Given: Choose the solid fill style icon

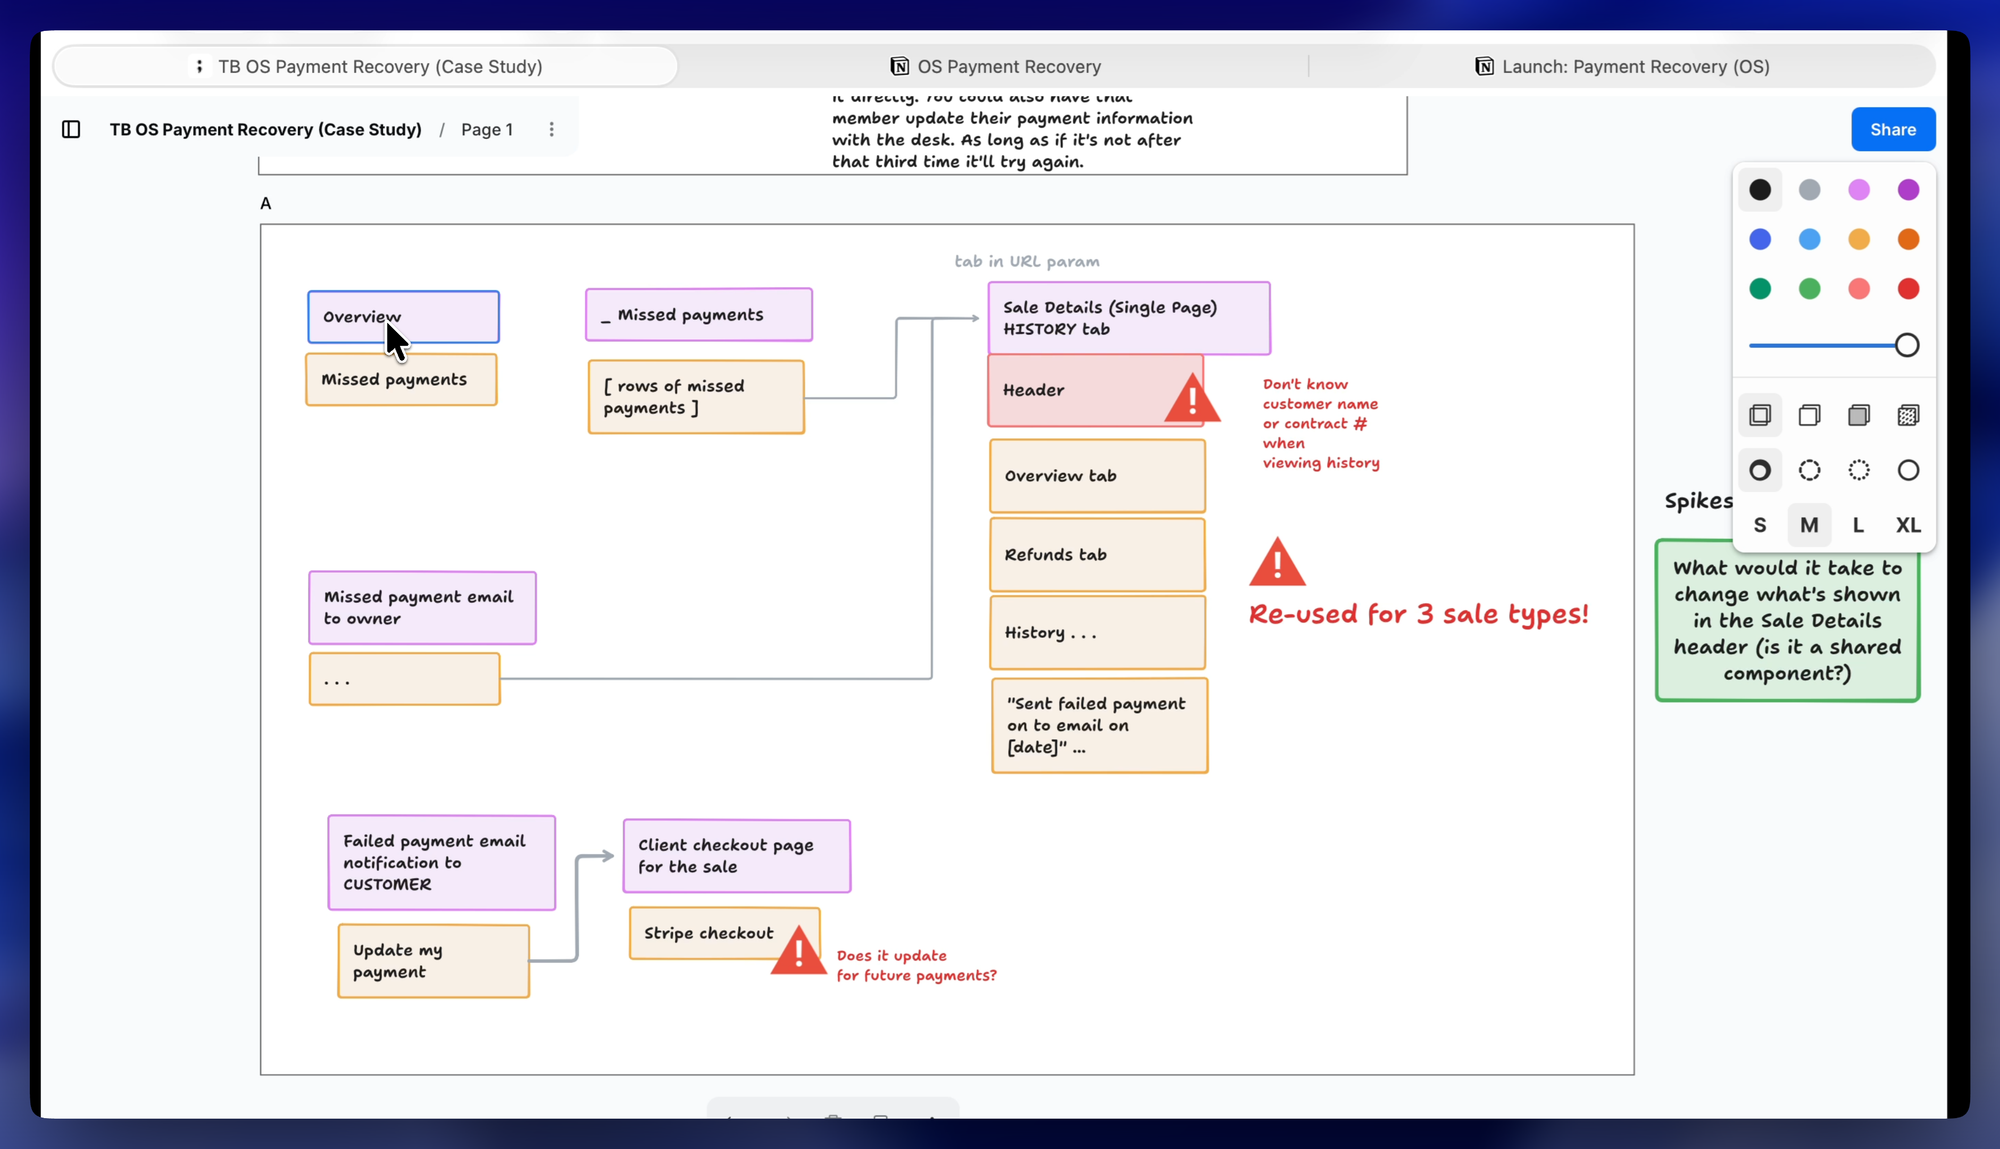Looking at the screenshot, I should tap(1858, 415).
